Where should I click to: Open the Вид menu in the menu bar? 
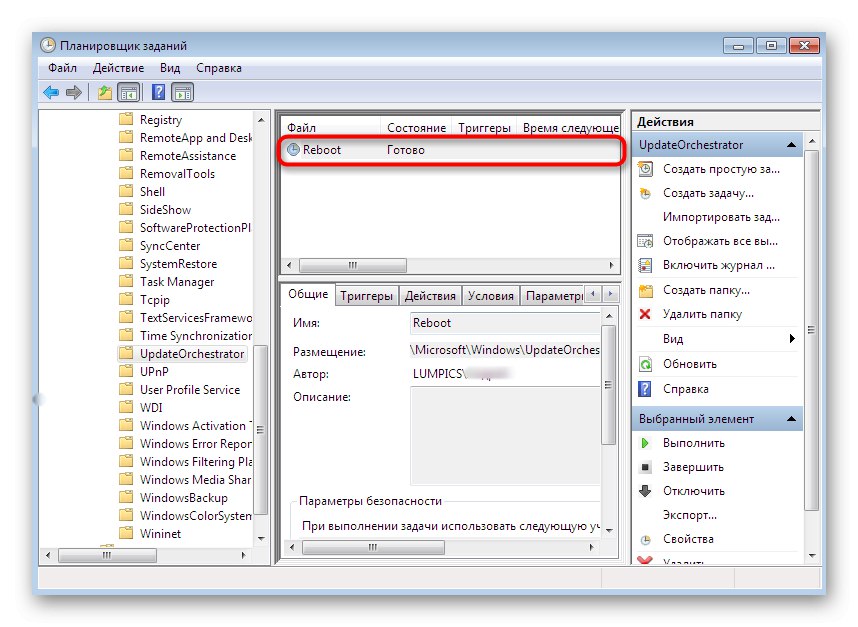click(170, 68)
